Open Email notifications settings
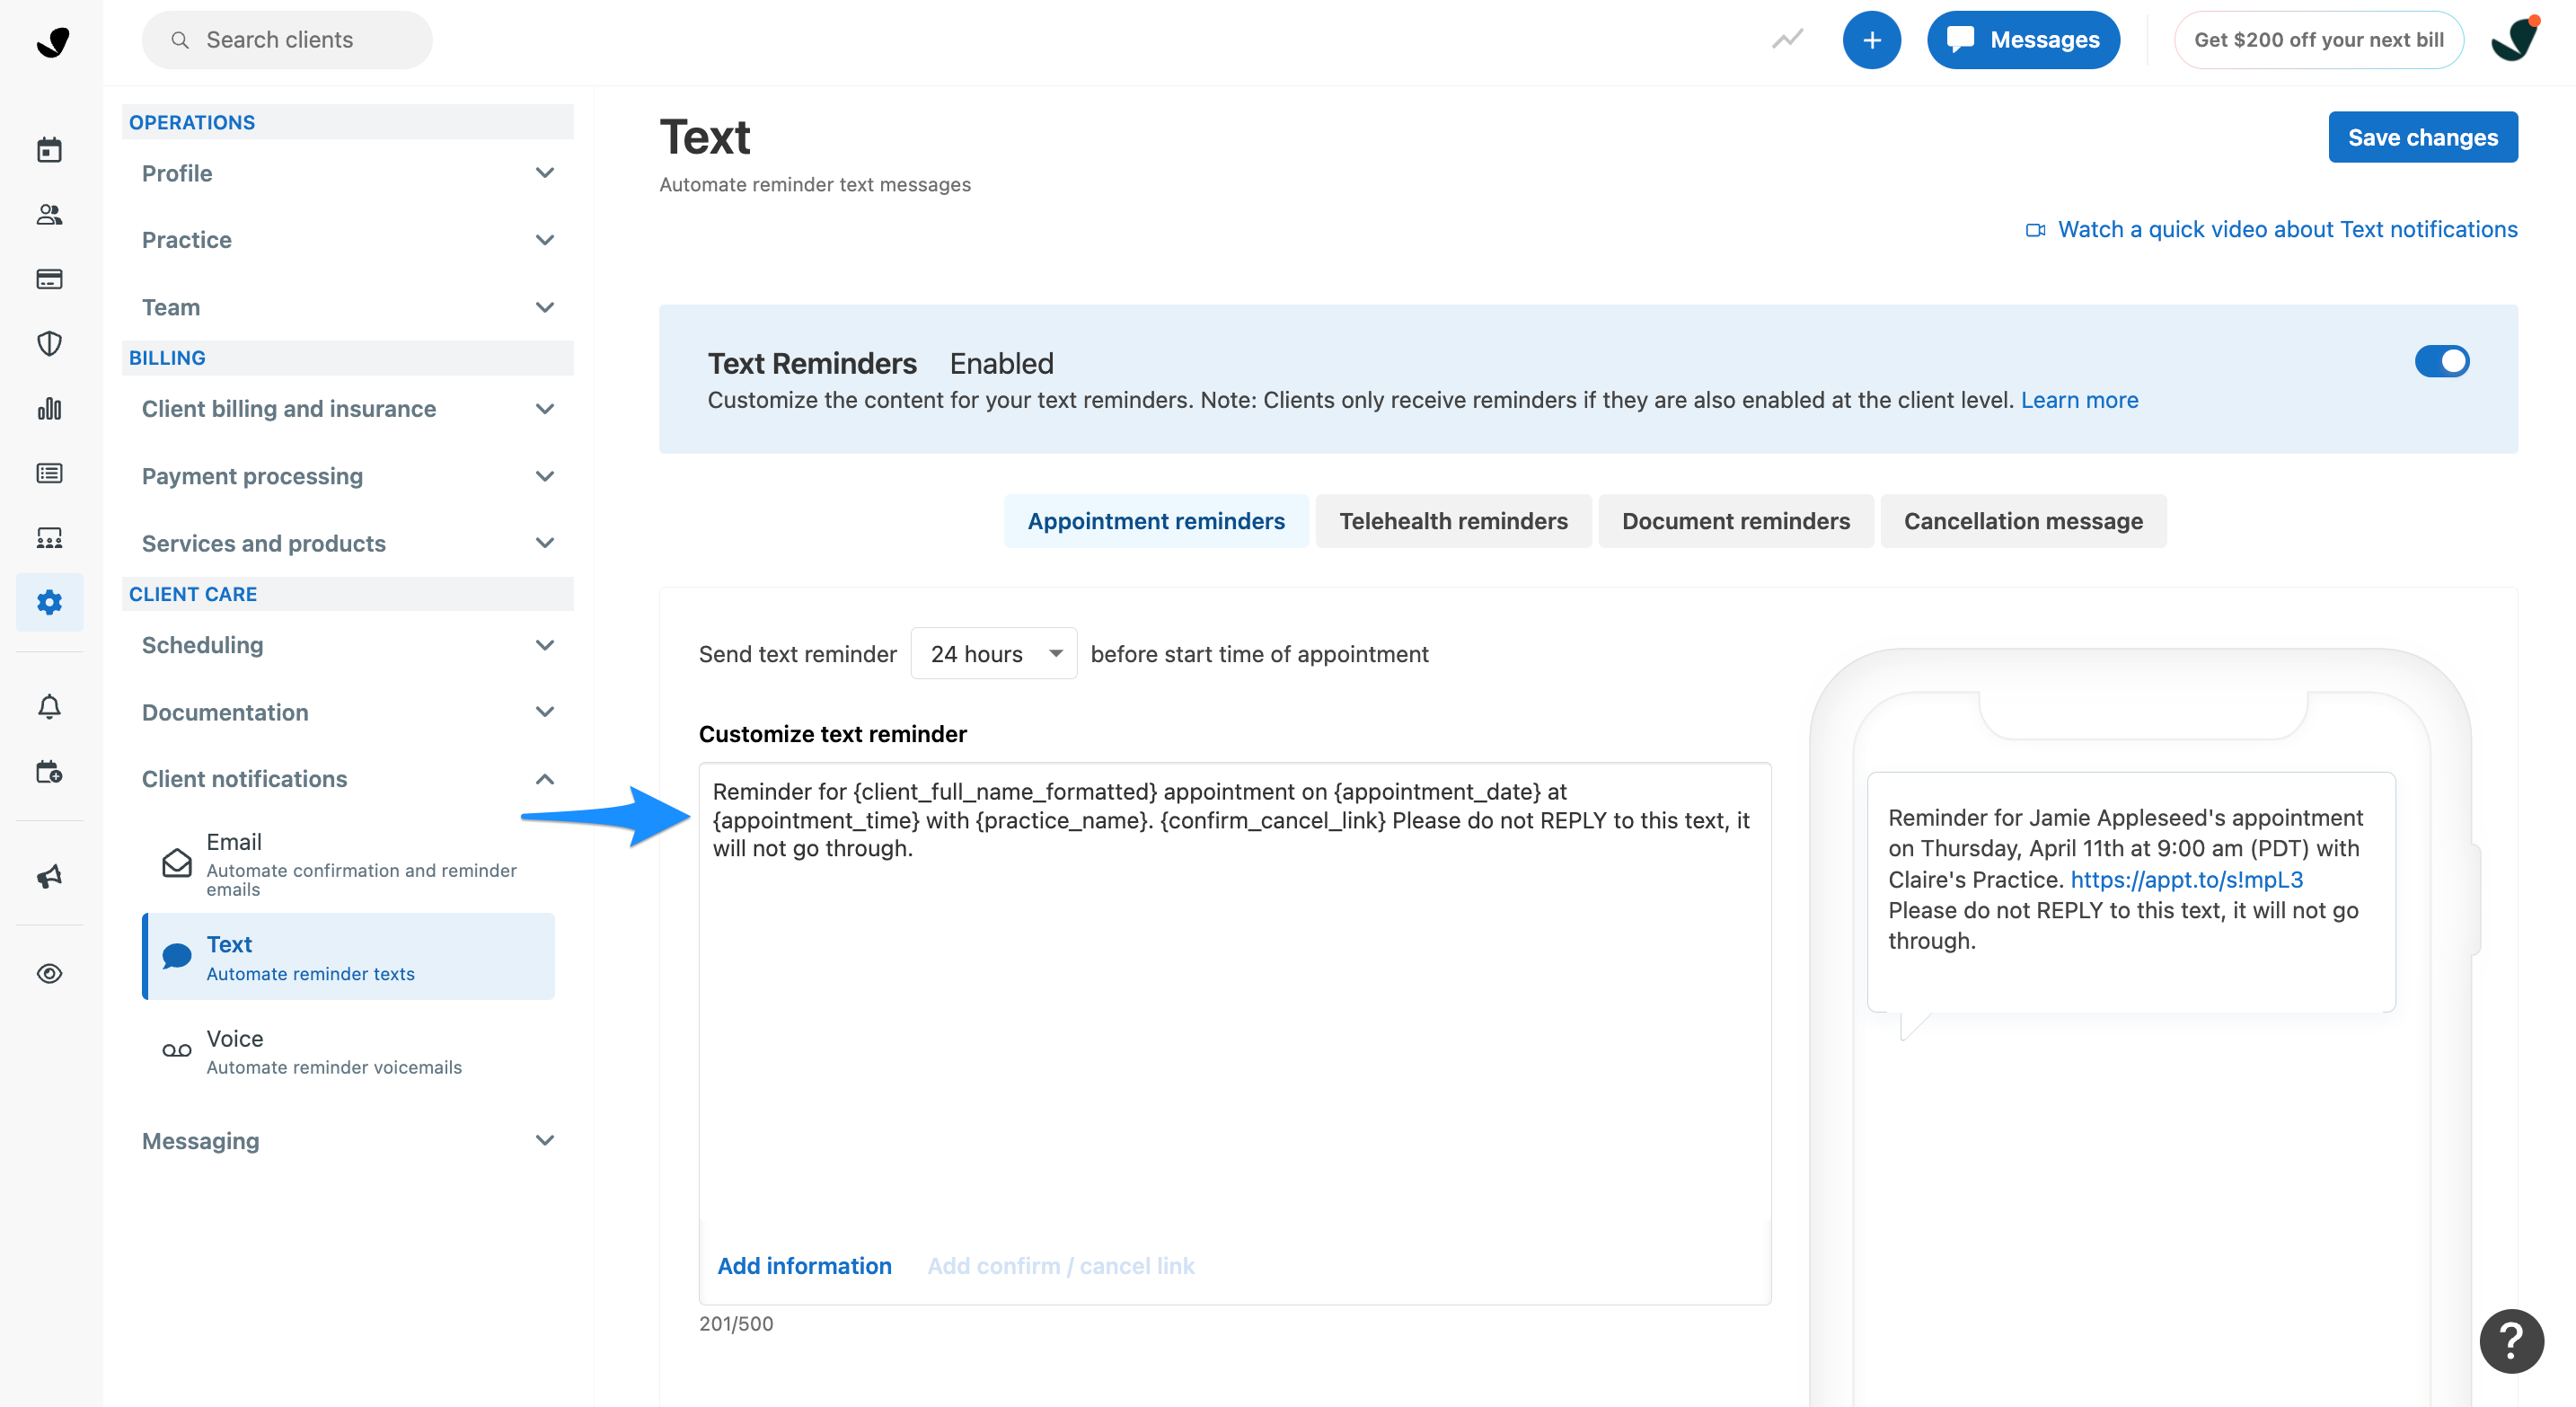 tap(348, 864)
